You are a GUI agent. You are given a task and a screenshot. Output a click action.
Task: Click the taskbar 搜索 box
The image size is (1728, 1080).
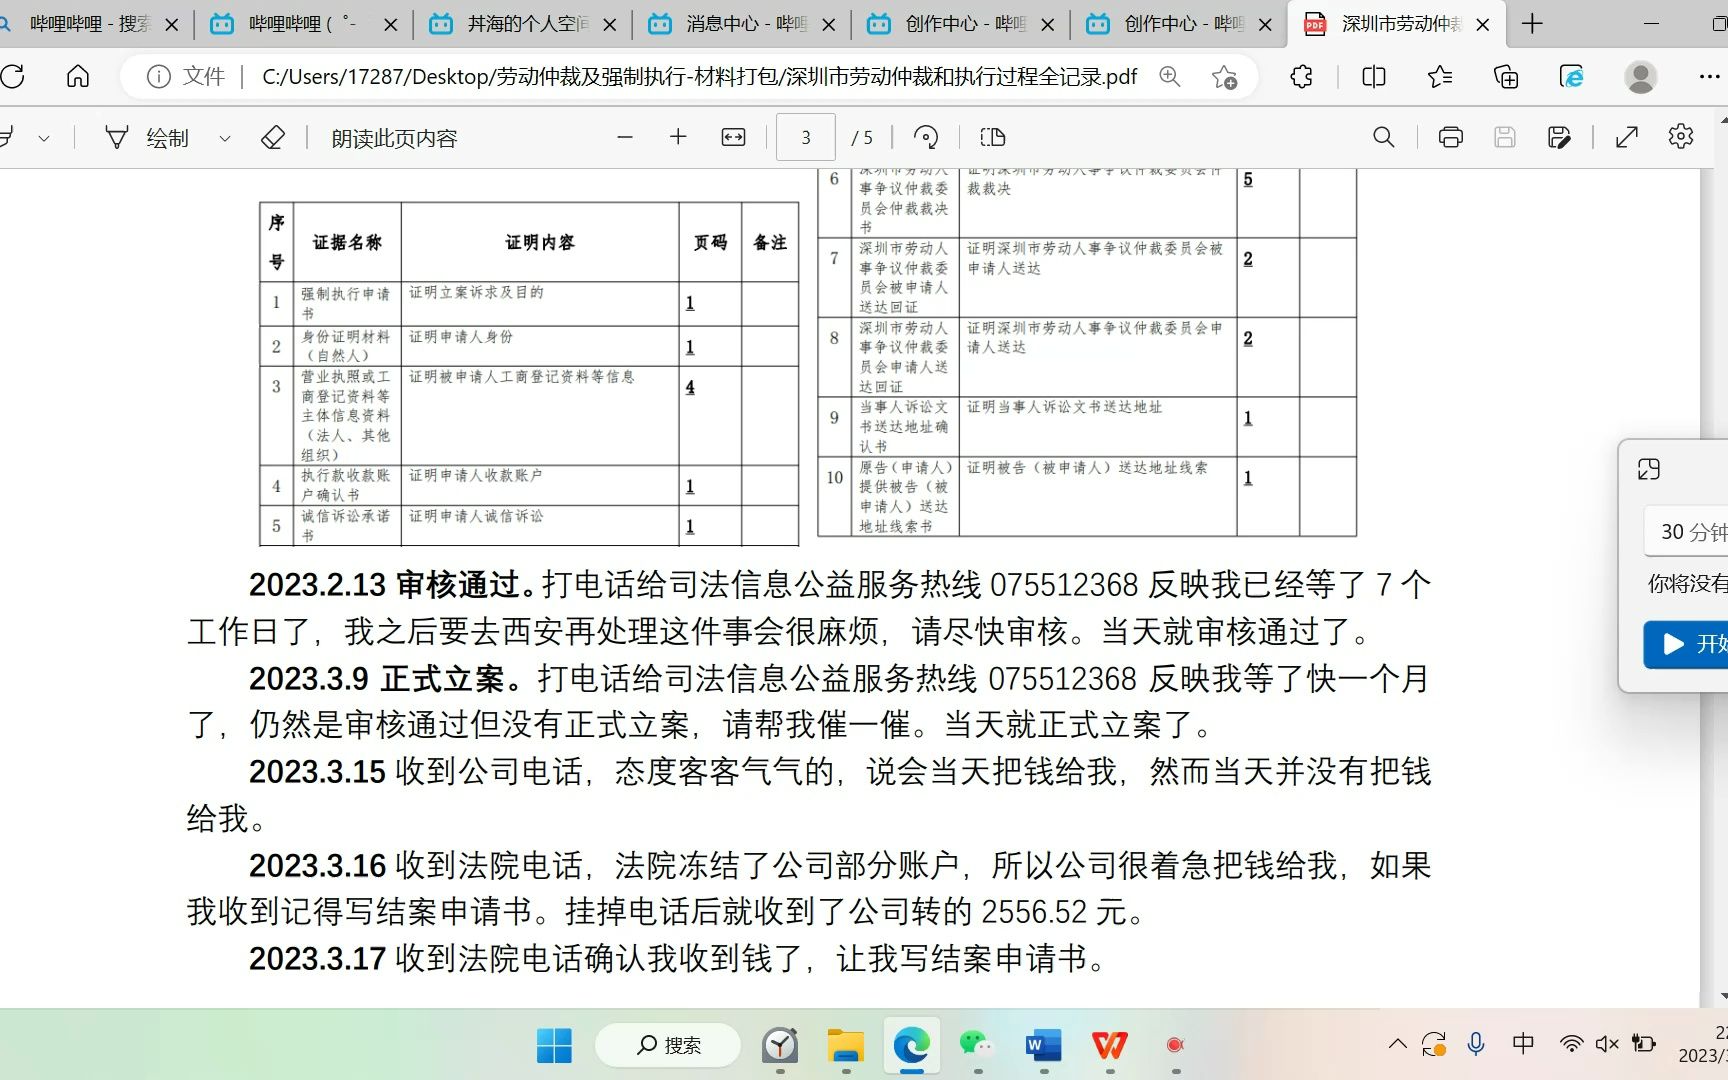click(x=668, y=1045)
